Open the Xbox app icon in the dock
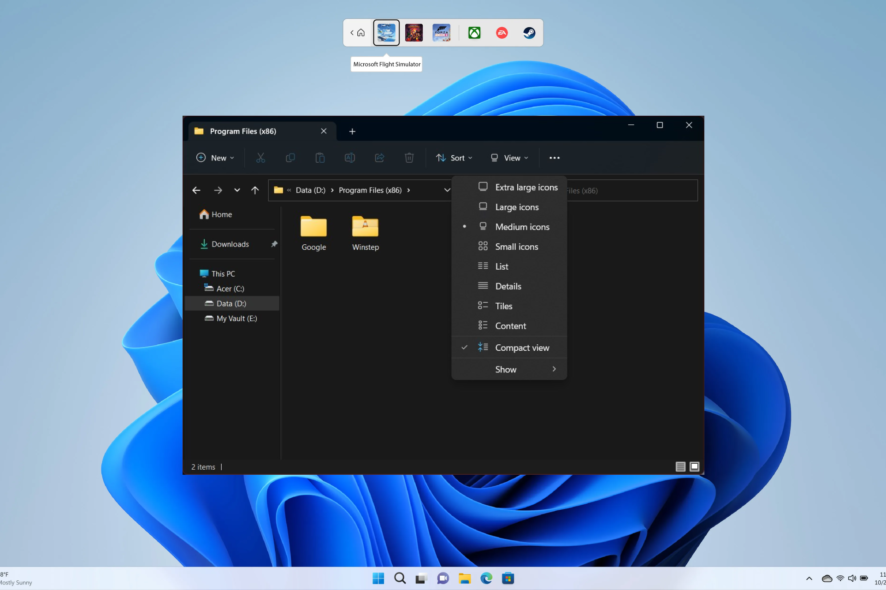This screenshot has height=590, width=886. point(474,31)
